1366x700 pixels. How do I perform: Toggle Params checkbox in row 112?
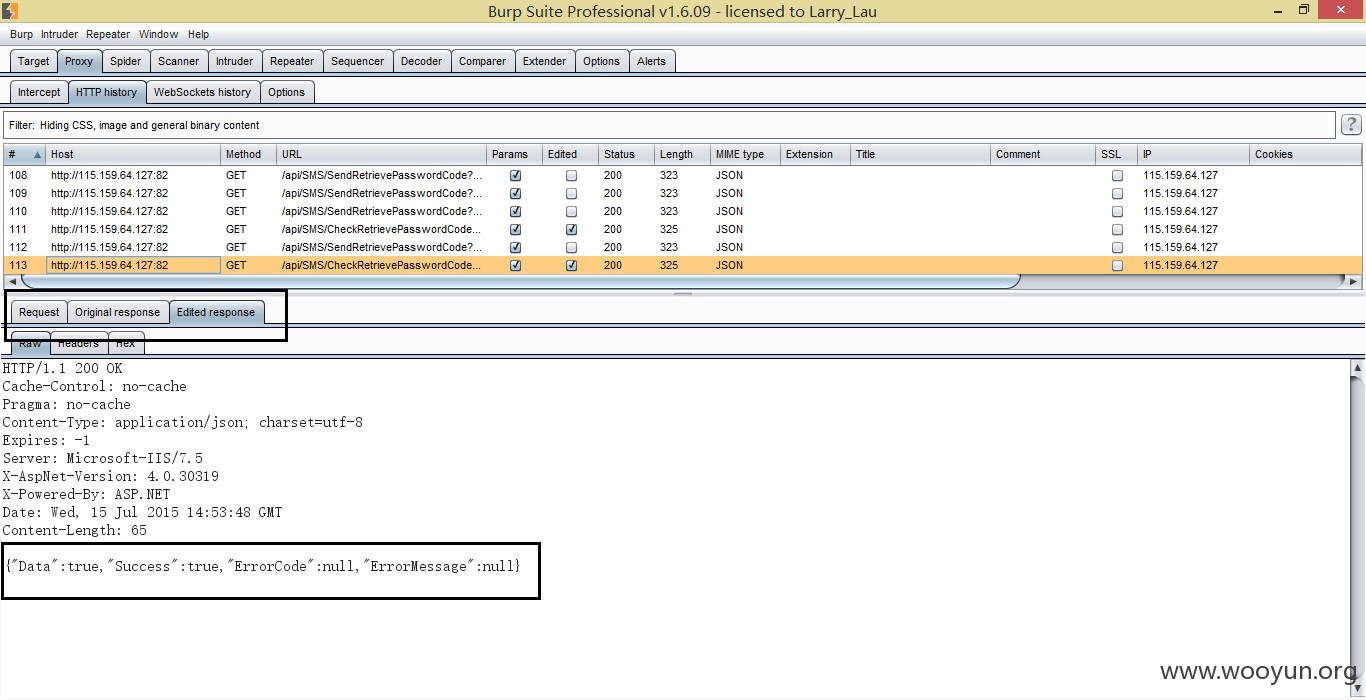coord(515,247)
